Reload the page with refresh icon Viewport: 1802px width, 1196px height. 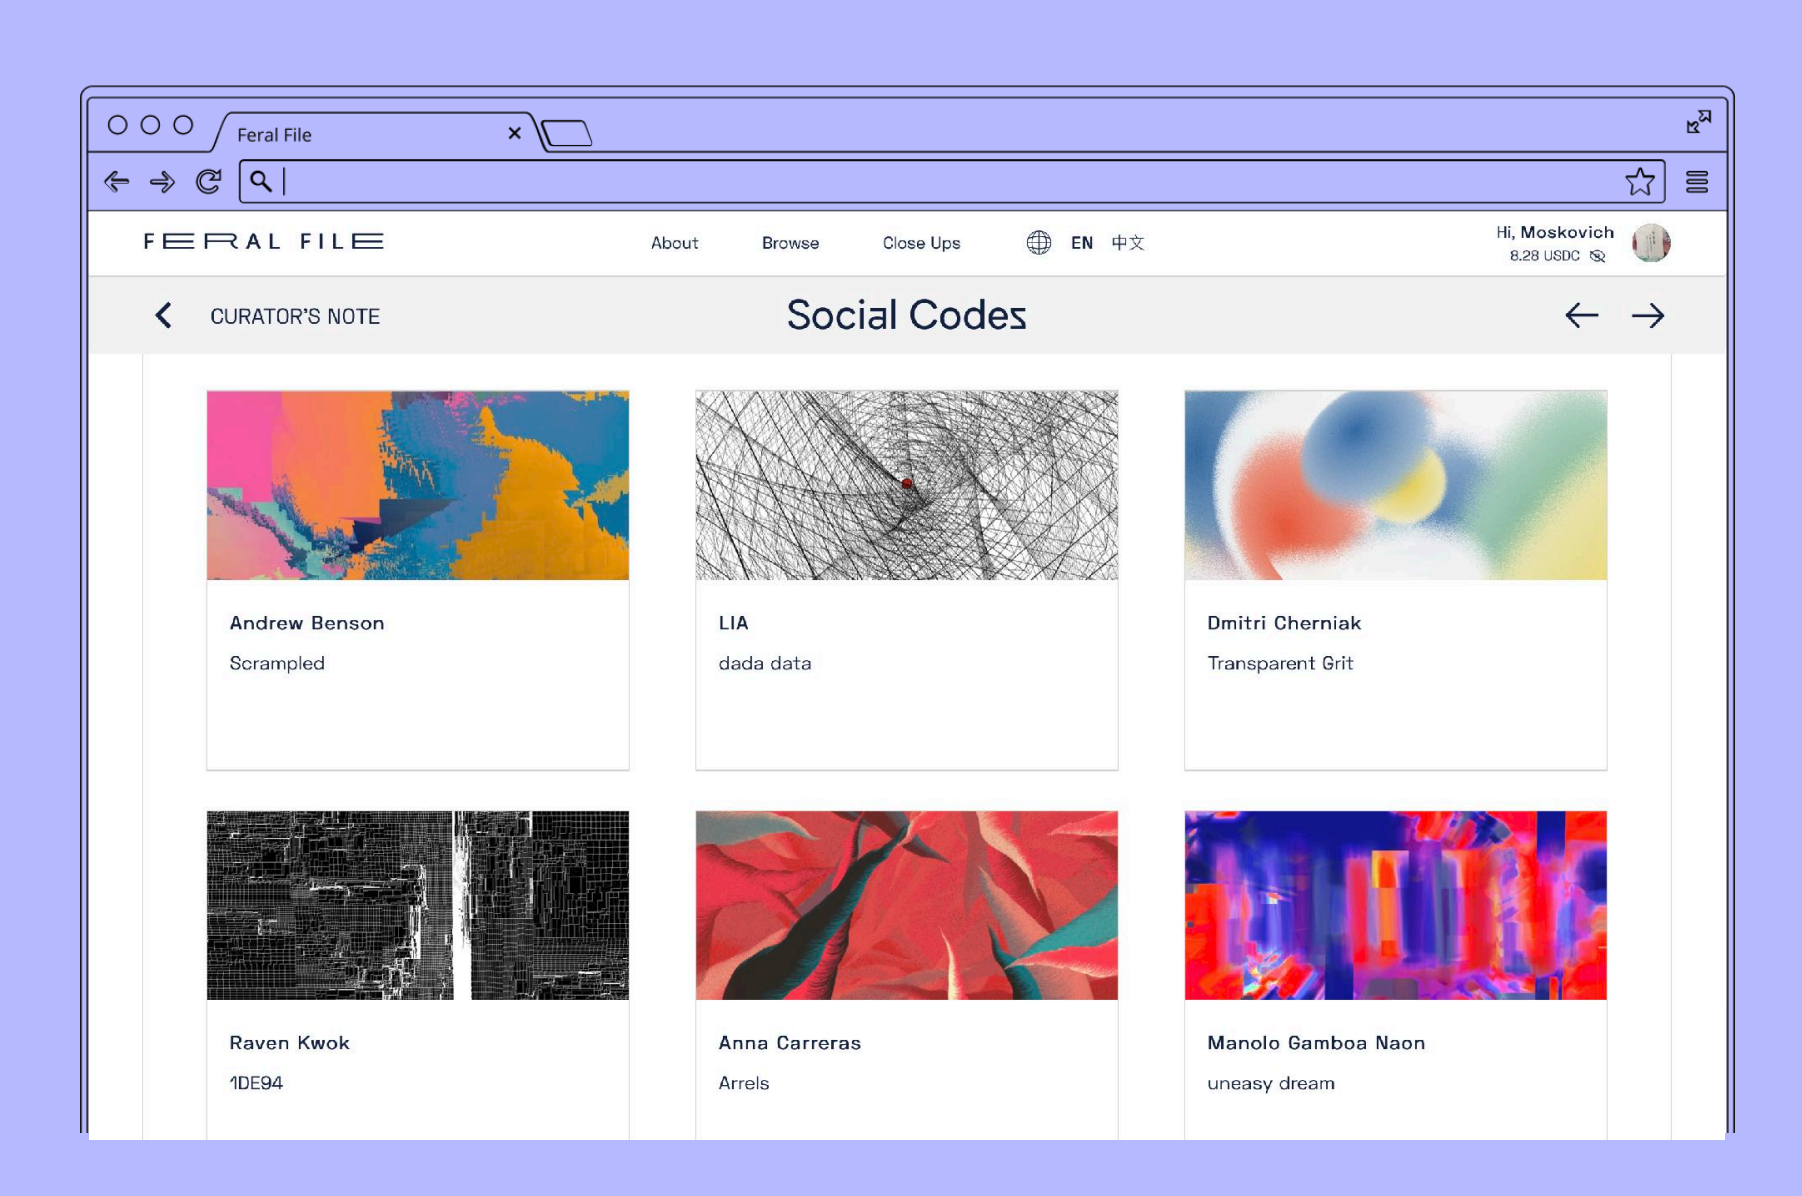pyautogui.click(x=208, y=182)
